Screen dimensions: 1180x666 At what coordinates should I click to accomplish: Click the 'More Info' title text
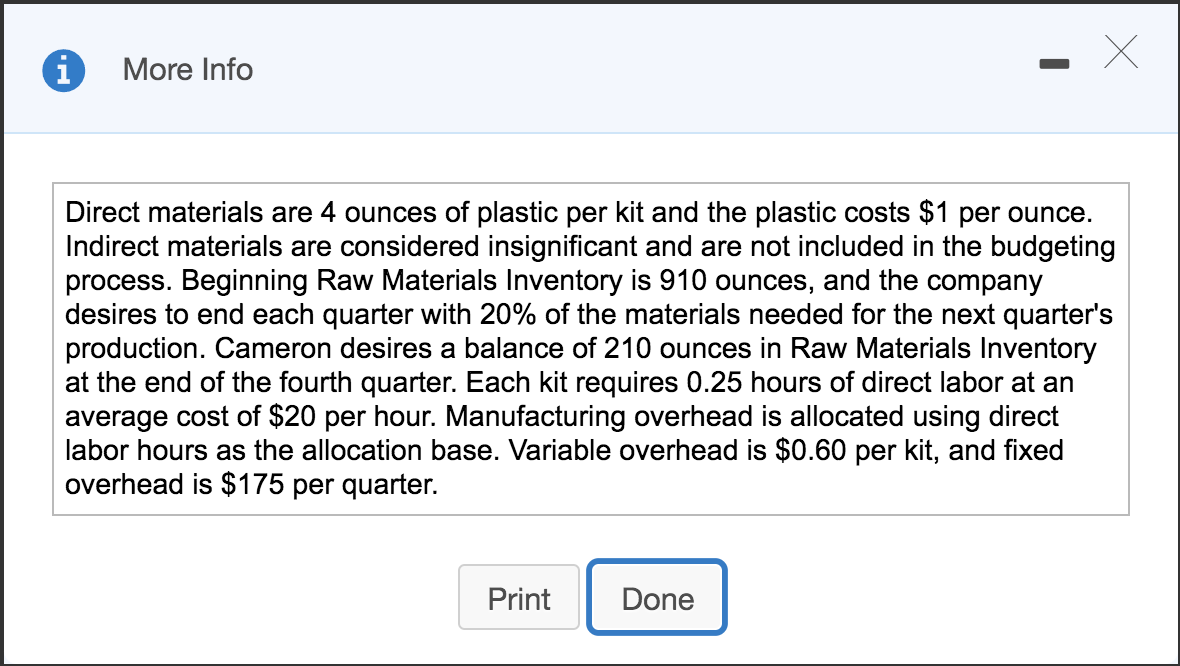coord(187,69)
